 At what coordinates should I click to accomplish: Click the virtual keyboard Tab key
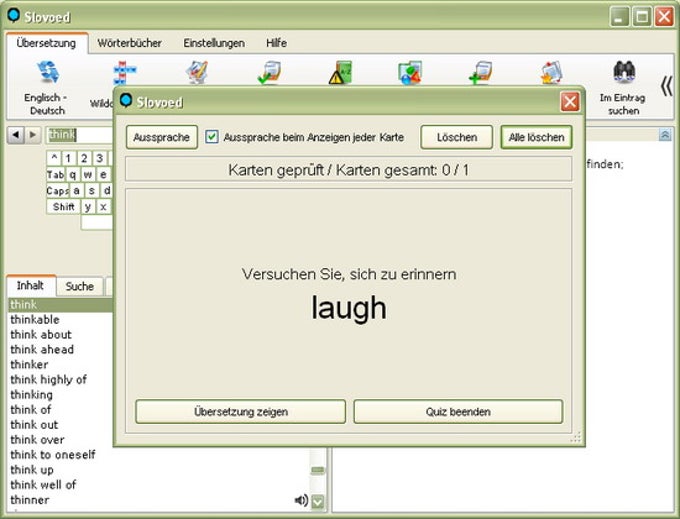pos(56,174)
